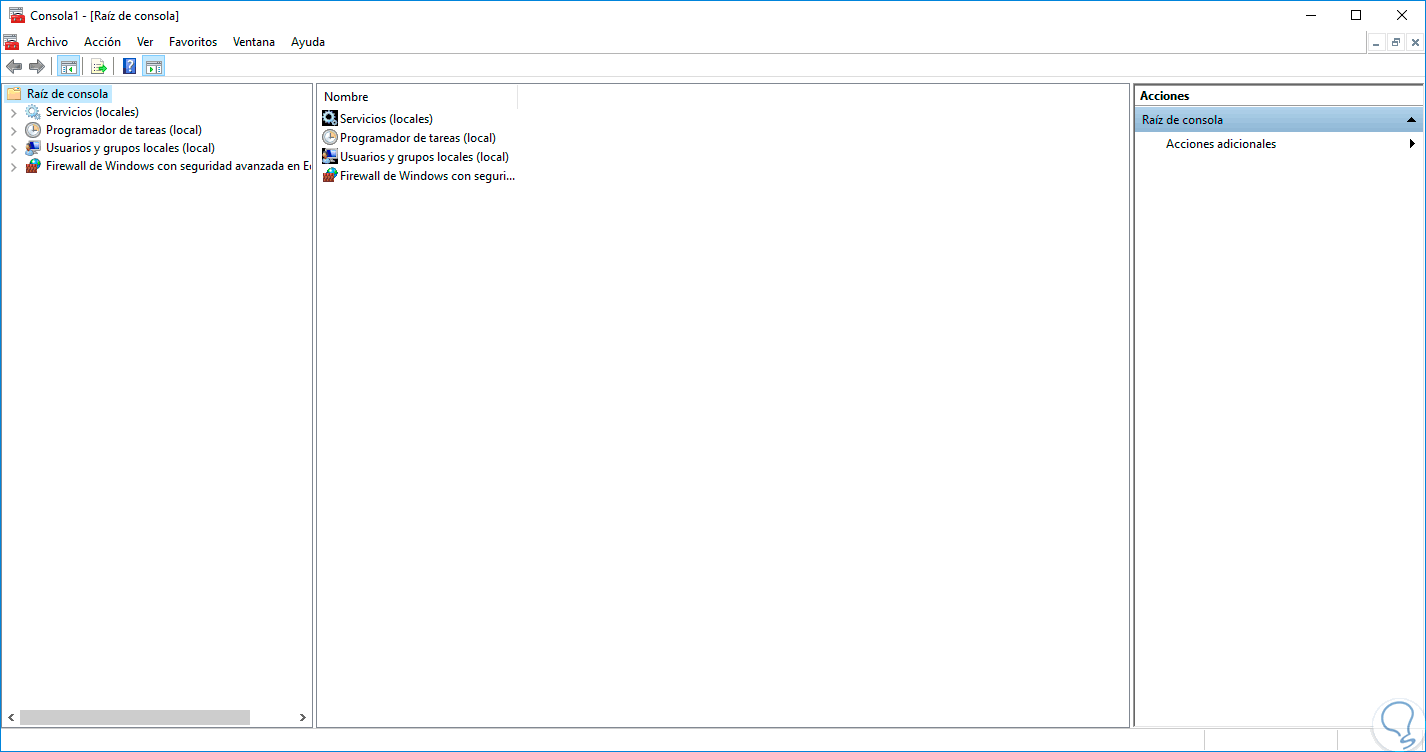Select Raíz de consola in the console tree

[67, 94]
